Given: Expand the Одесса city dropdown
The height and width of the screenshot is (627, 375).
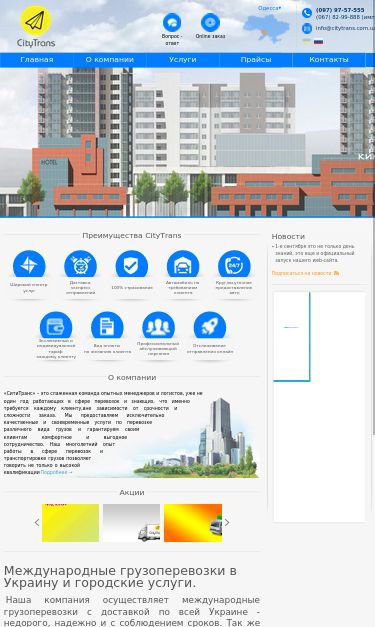Looking at the screenshot, I should [269, 8].
